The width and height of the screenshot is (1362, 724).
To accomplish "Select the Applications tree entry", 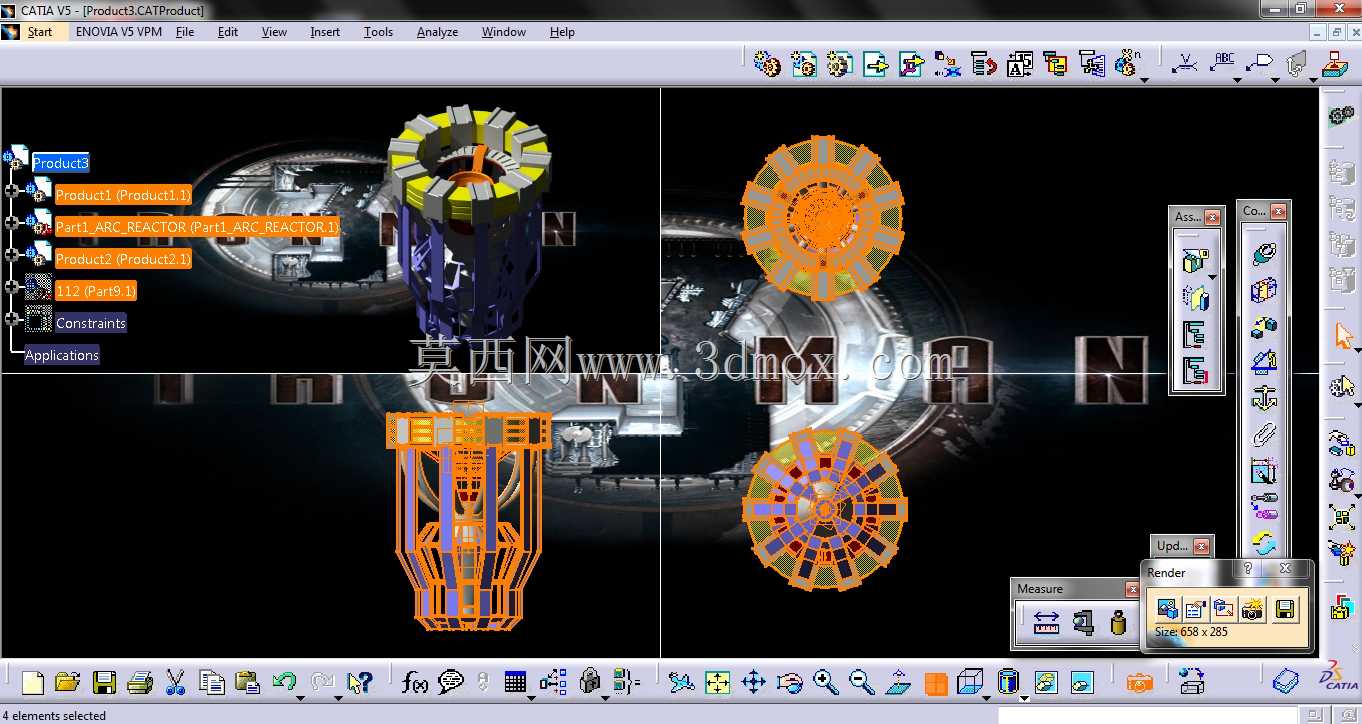I will pyautogui.click(x=62, y=355).
